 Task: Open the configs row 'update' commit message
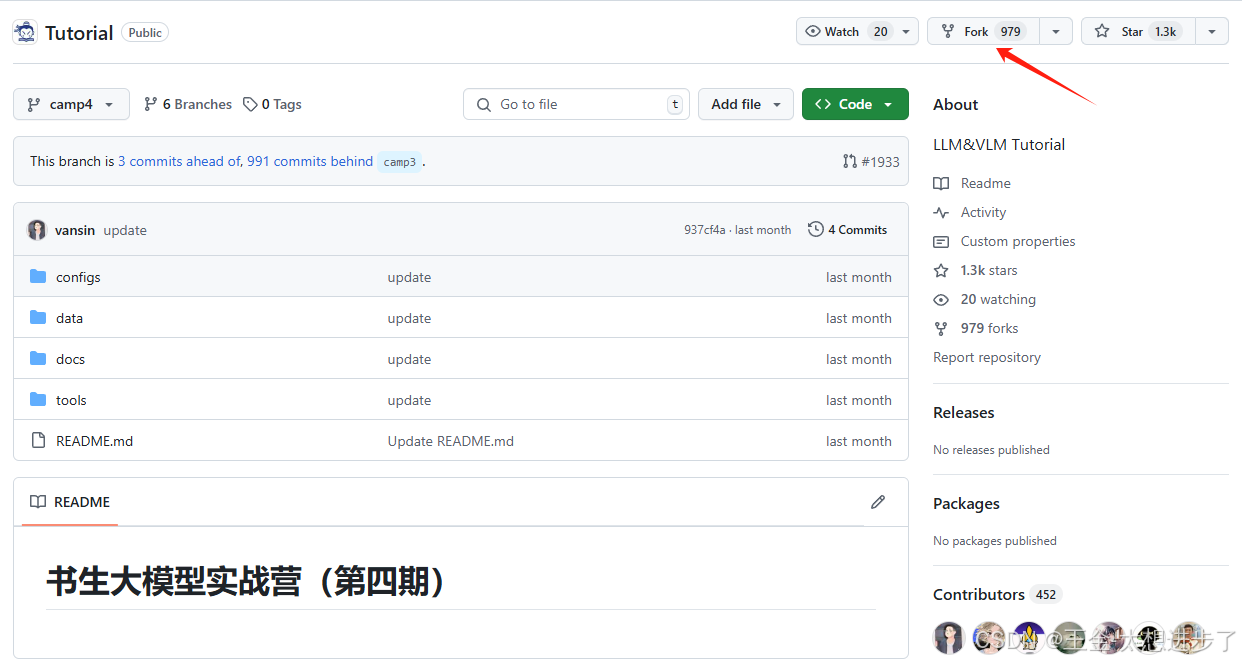click(x=409, y=277)
